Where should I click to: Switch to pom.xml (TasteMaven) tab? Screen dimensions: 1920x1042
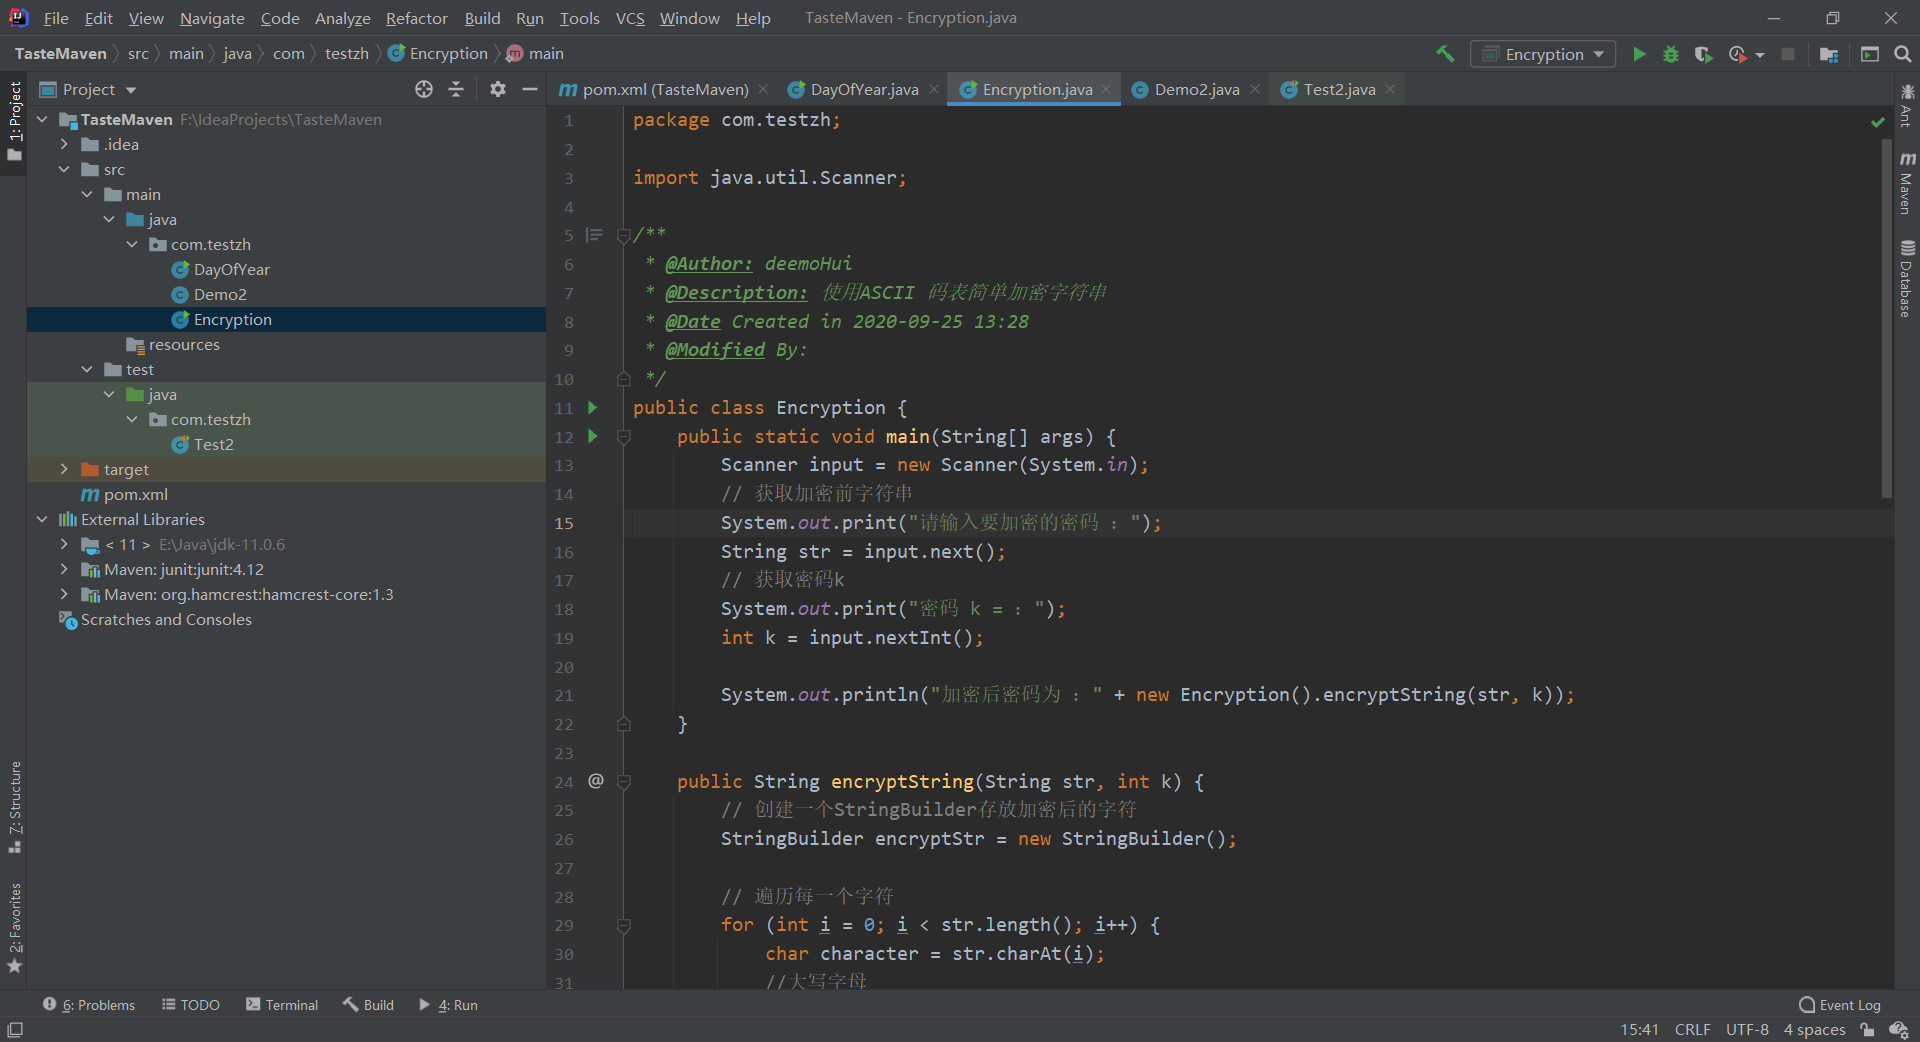point(664,89)
